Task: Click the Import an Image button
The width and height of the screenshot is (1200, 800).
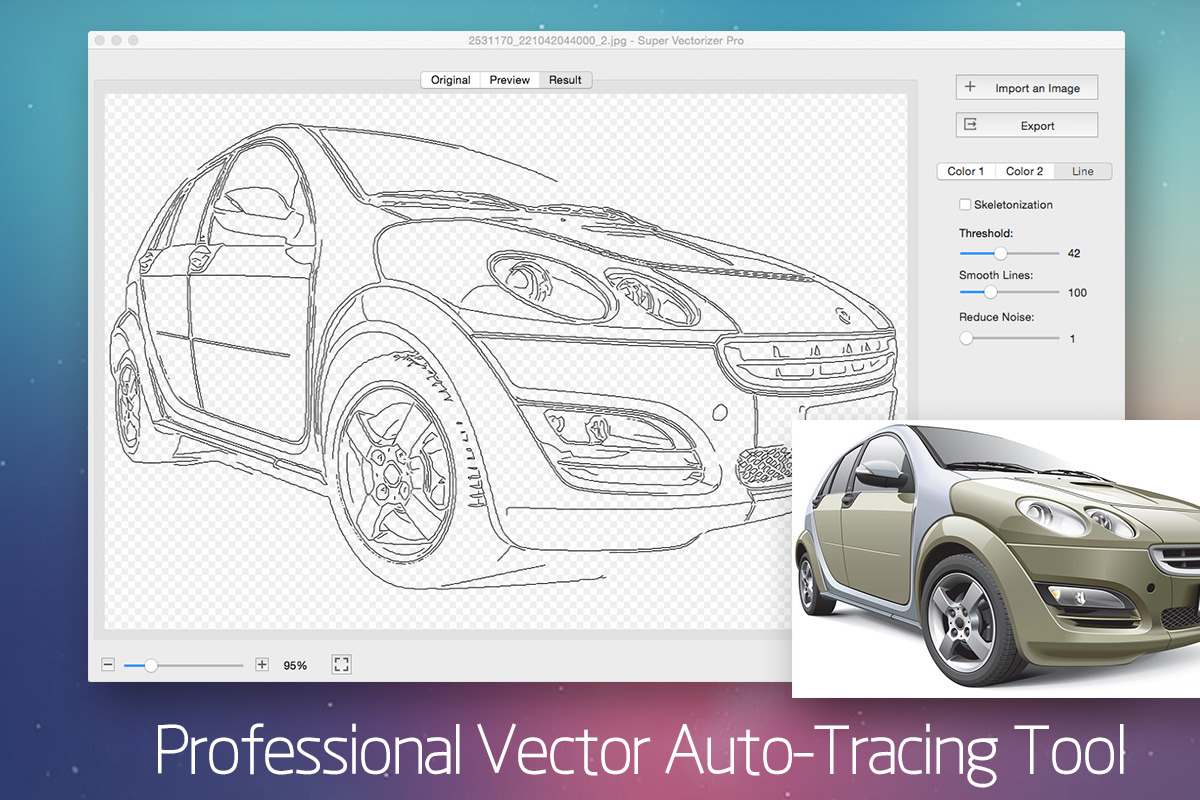Action: pos(1026,88)
